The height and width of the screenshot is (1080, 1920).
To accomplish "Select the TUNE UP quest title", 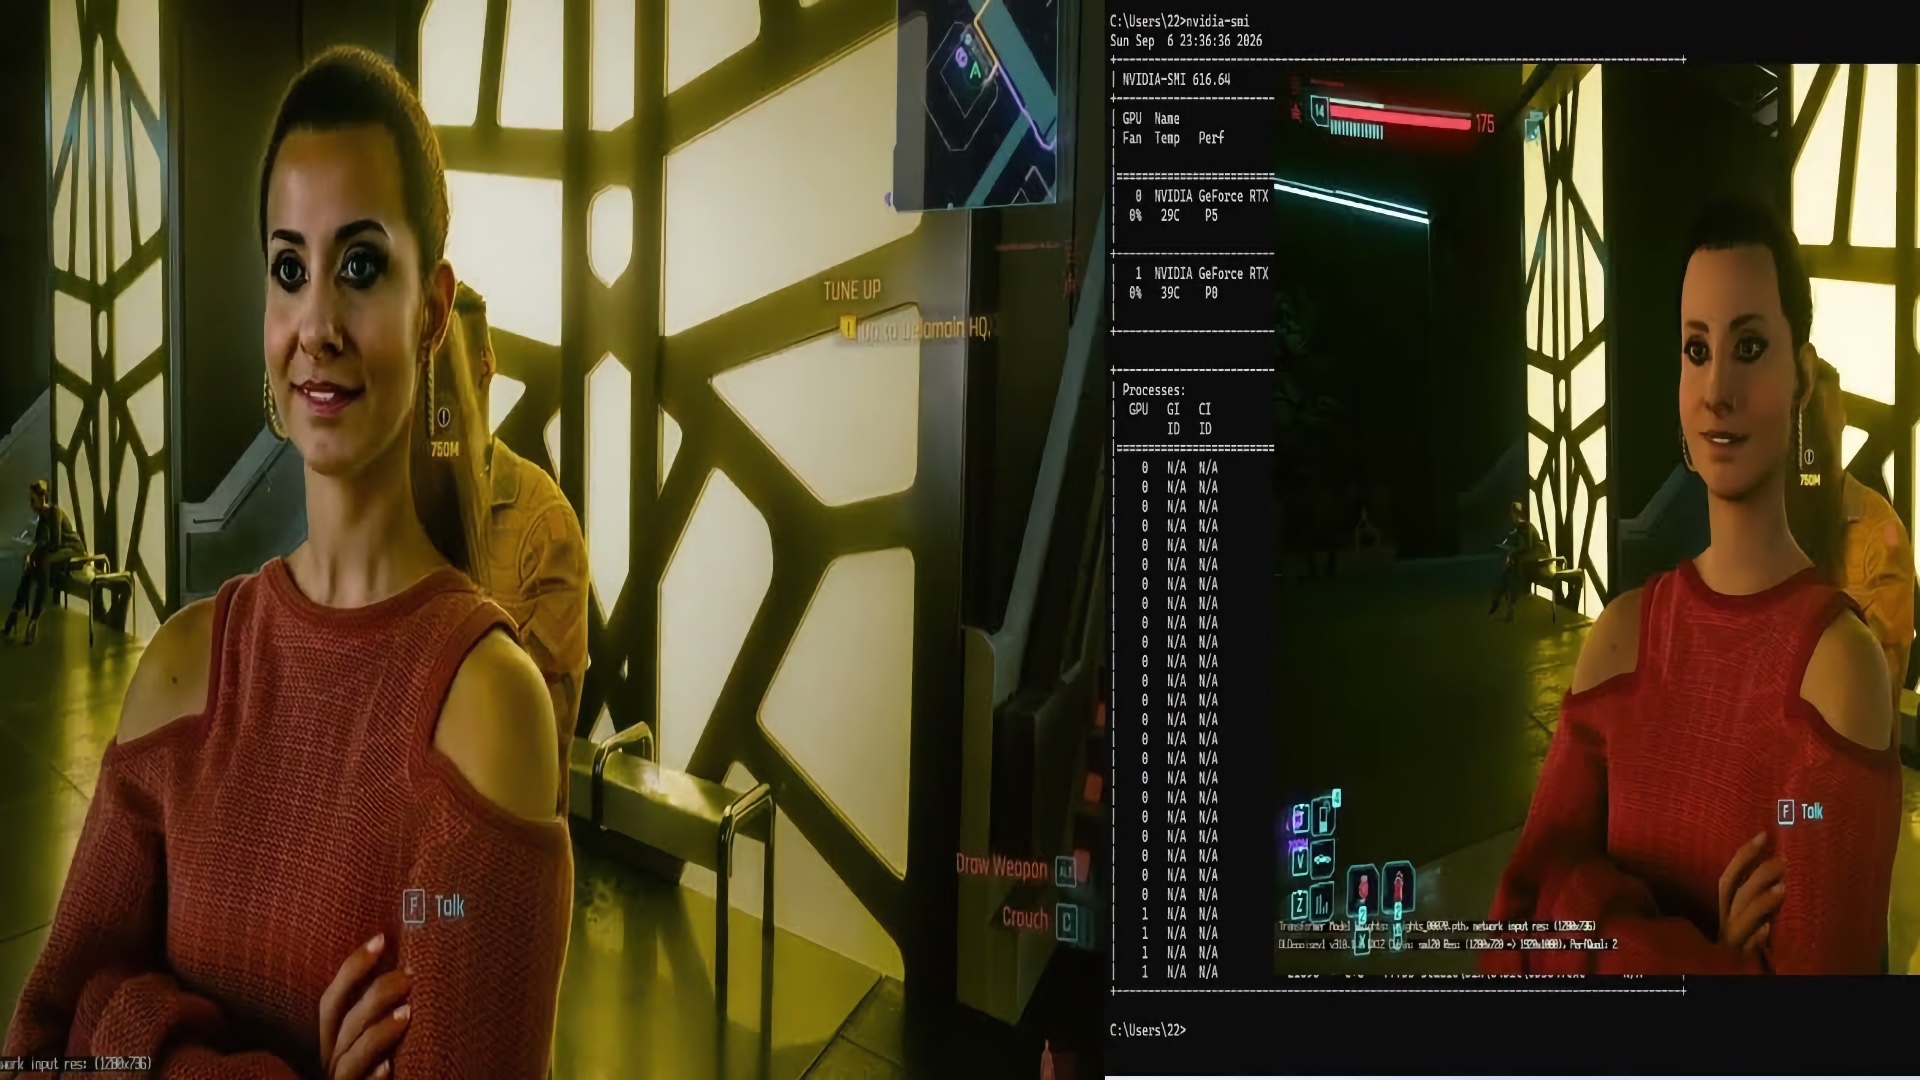I will [852, 290].
